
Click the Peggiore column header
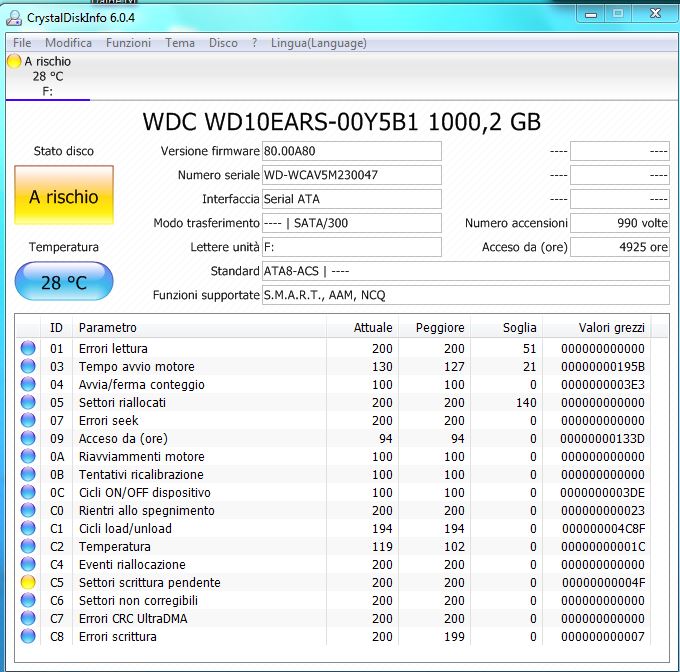pos(435,327)
